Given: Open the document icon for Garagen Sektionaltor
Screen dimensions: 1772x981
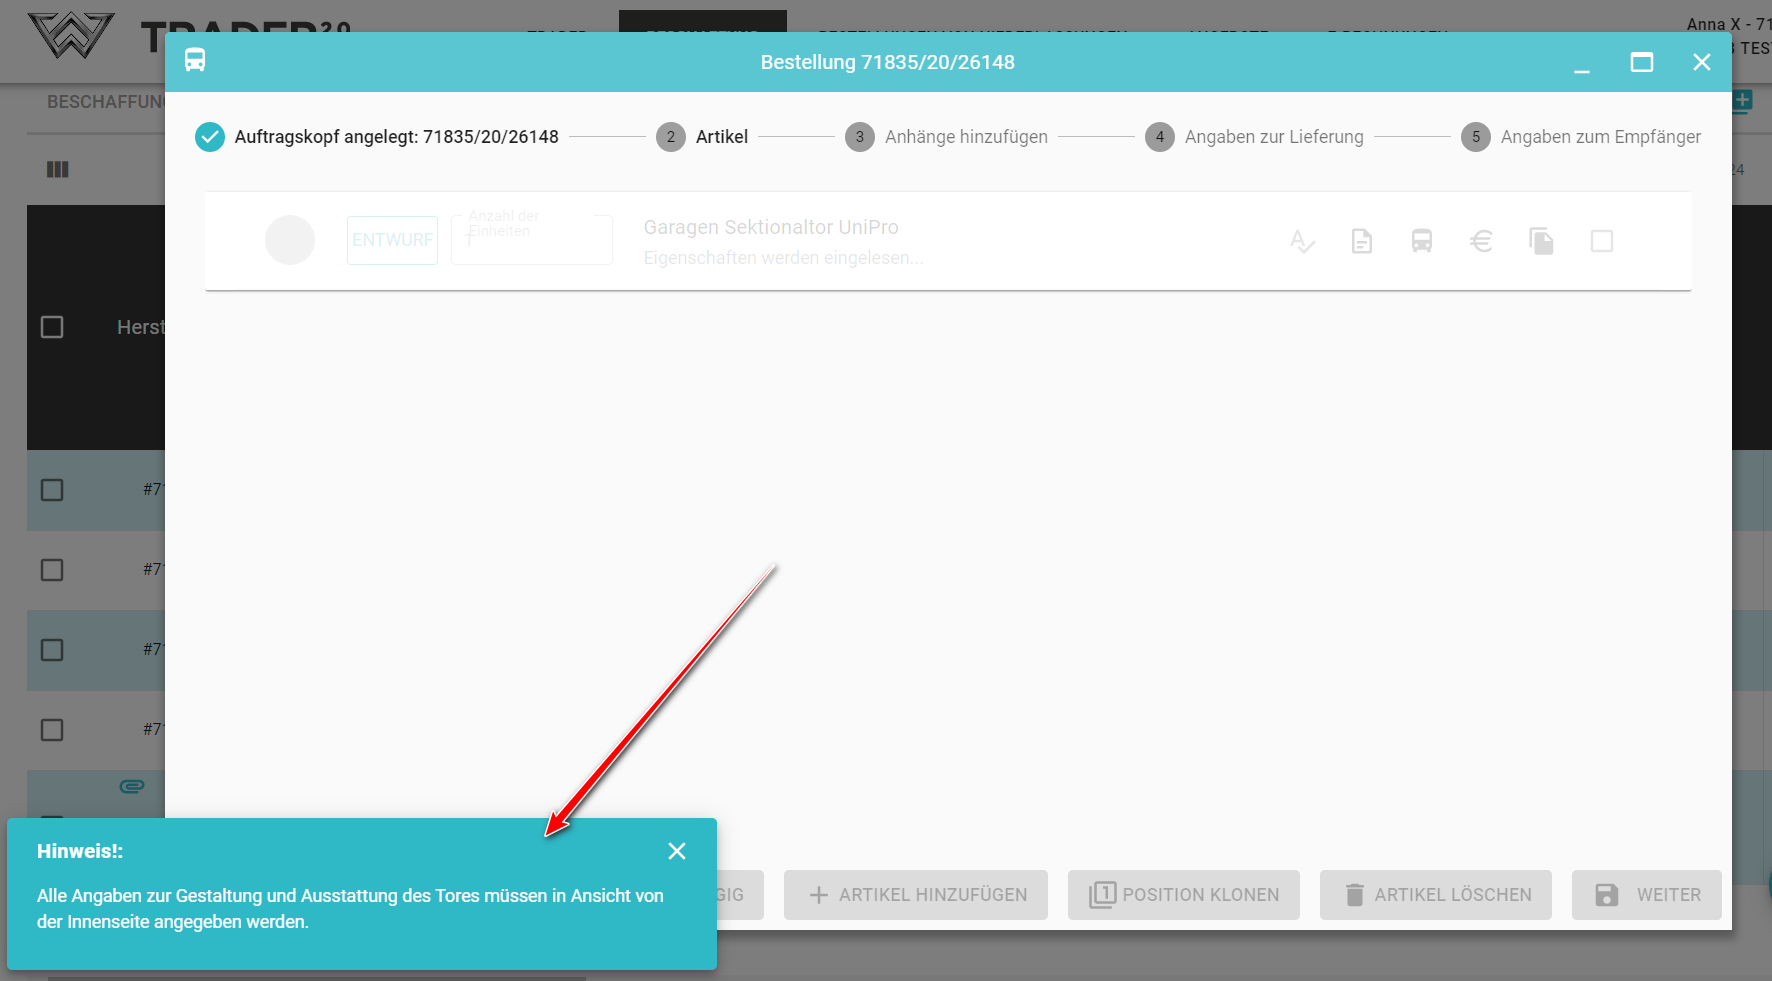Looking at the screenshot, I should coord(1361,241).
